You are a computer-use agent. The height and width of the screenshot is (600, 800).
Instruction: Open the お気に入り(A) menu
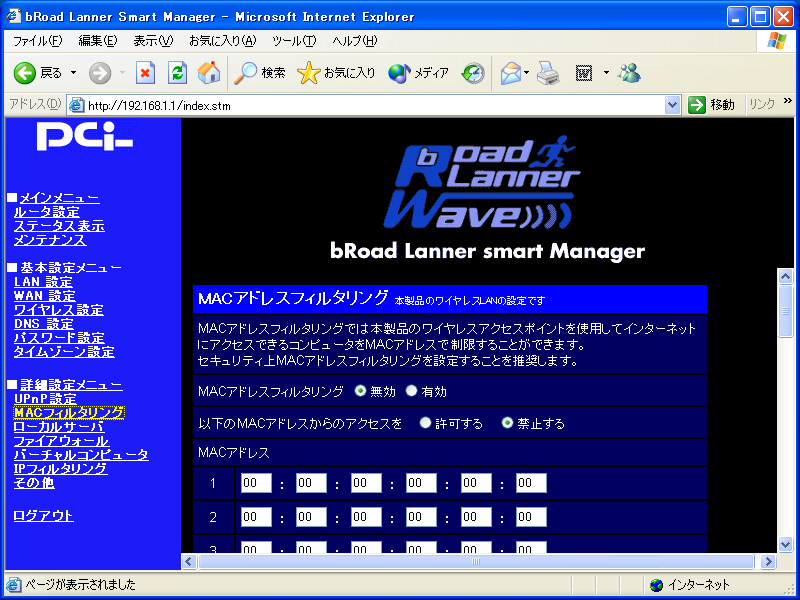pos(222,41)
